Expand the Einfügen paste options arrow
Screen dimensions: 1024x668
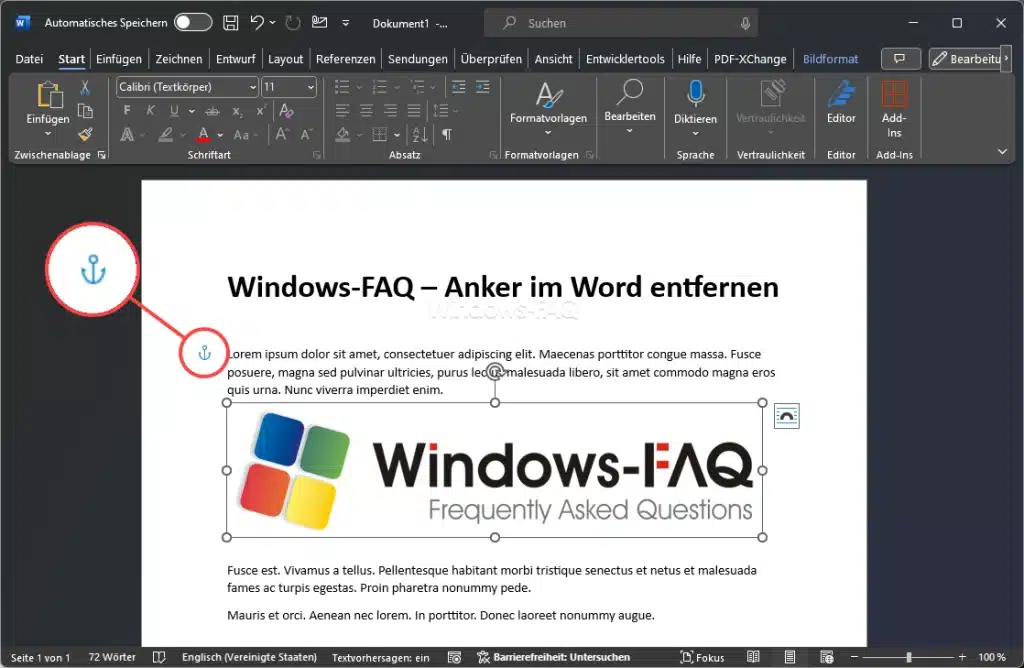coord(48,134)
